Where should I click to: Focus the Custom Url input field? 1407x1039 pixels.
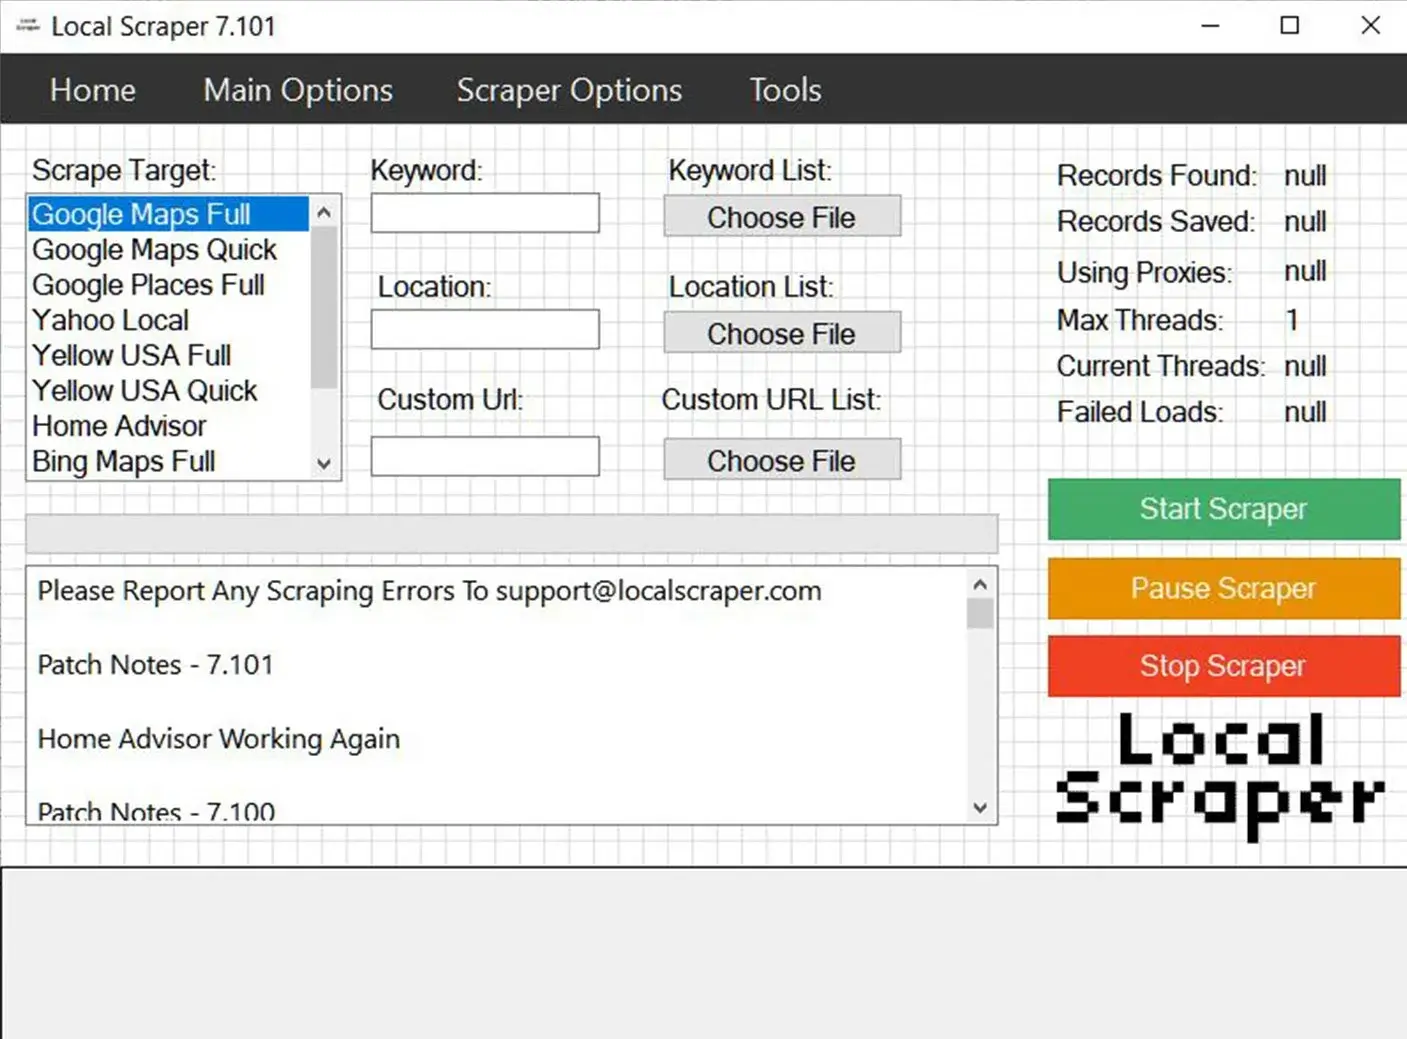point(485,456)
